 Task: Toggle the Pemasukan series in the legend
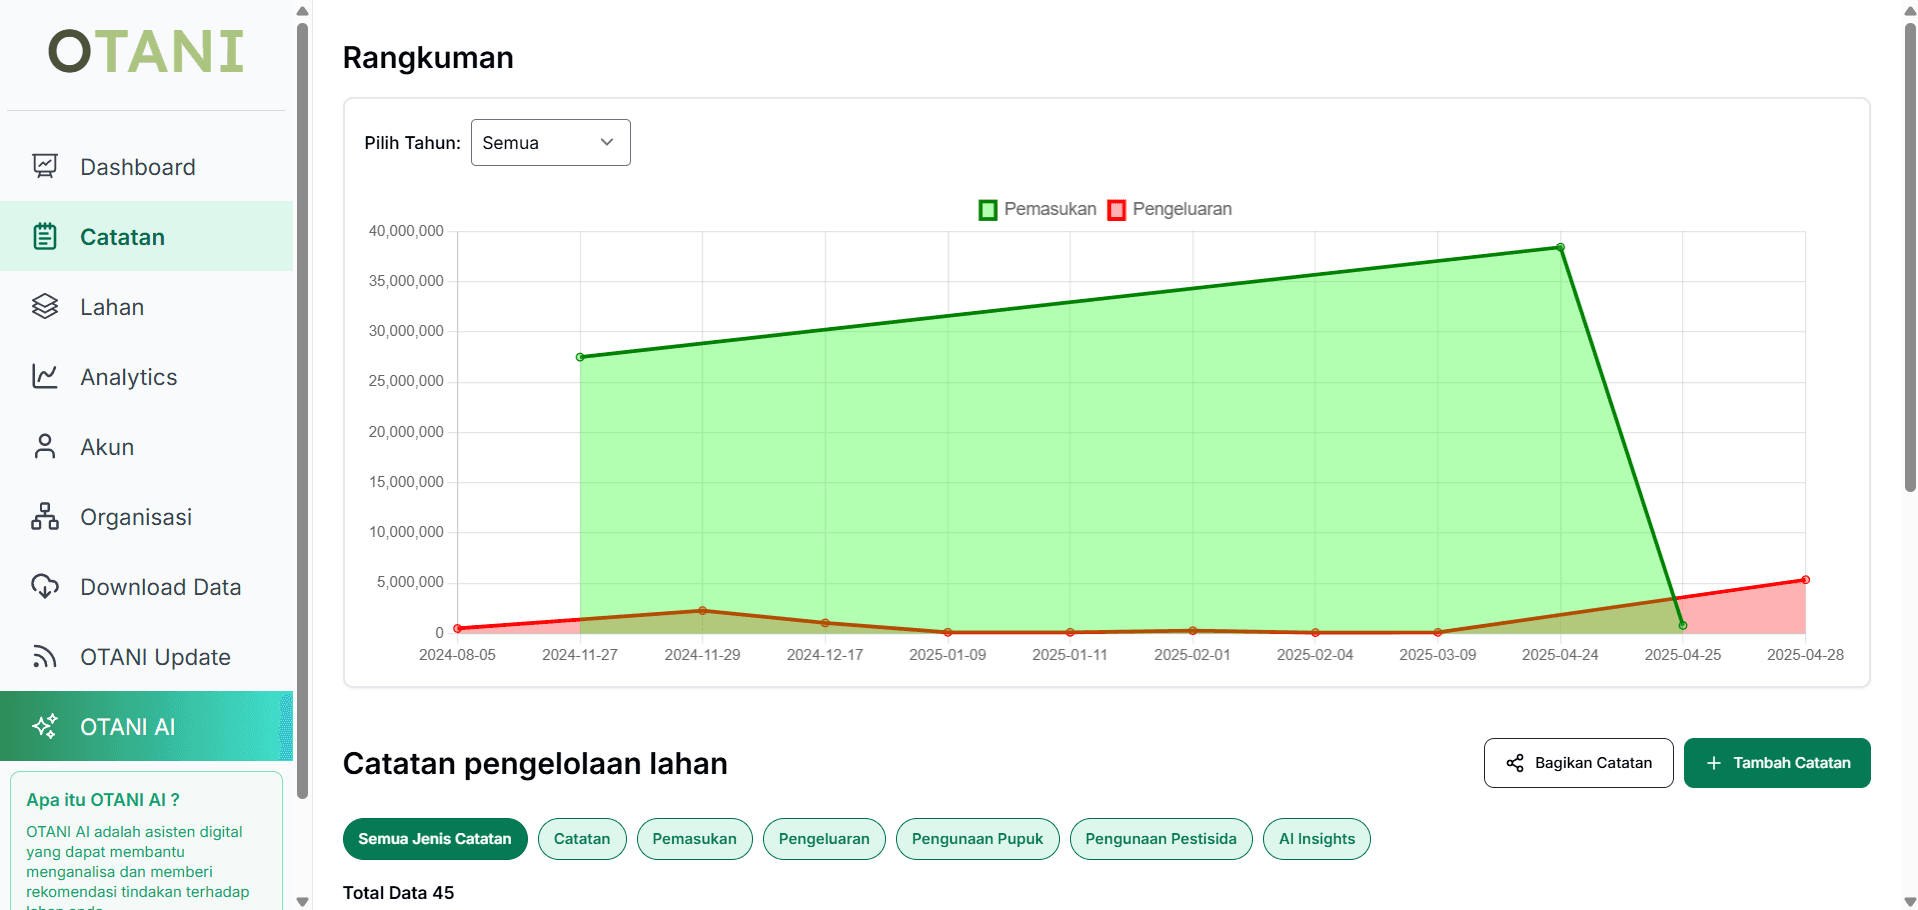(x=1037, y=209)
